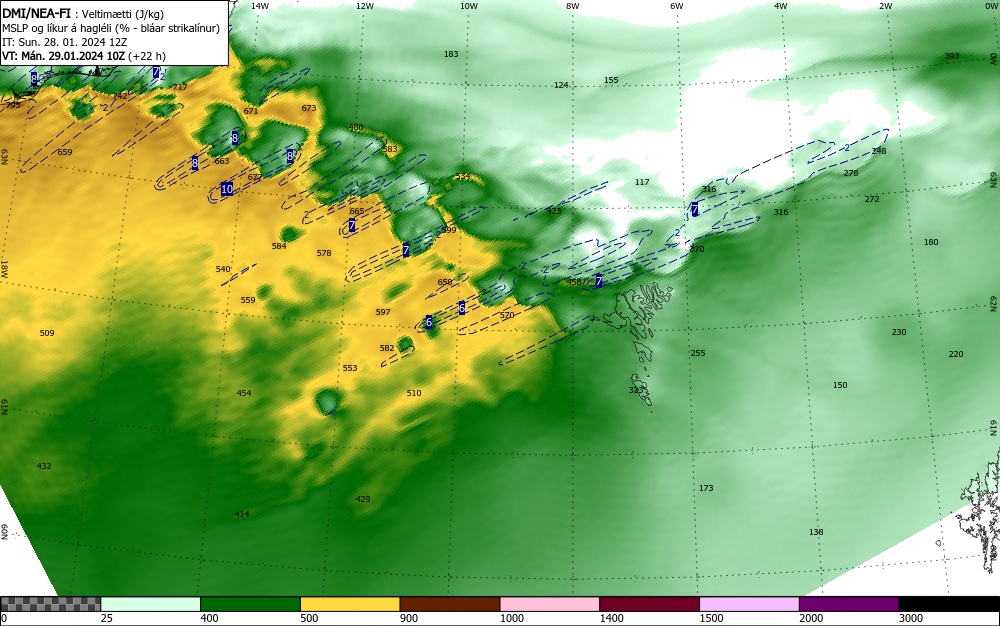Click the CAPE value '180'
Viewport: 1000px width, 626px height.
pos(931,242)
